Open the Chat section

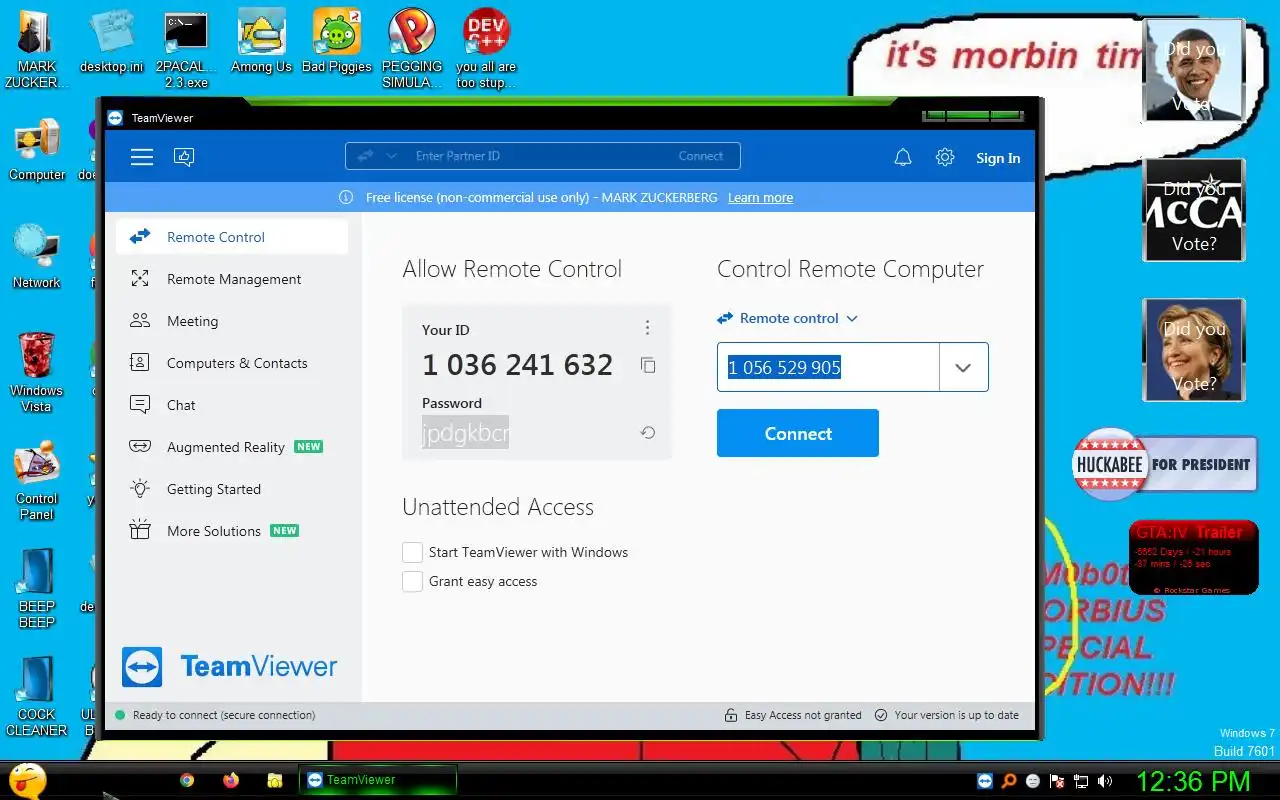coord(232,405)
